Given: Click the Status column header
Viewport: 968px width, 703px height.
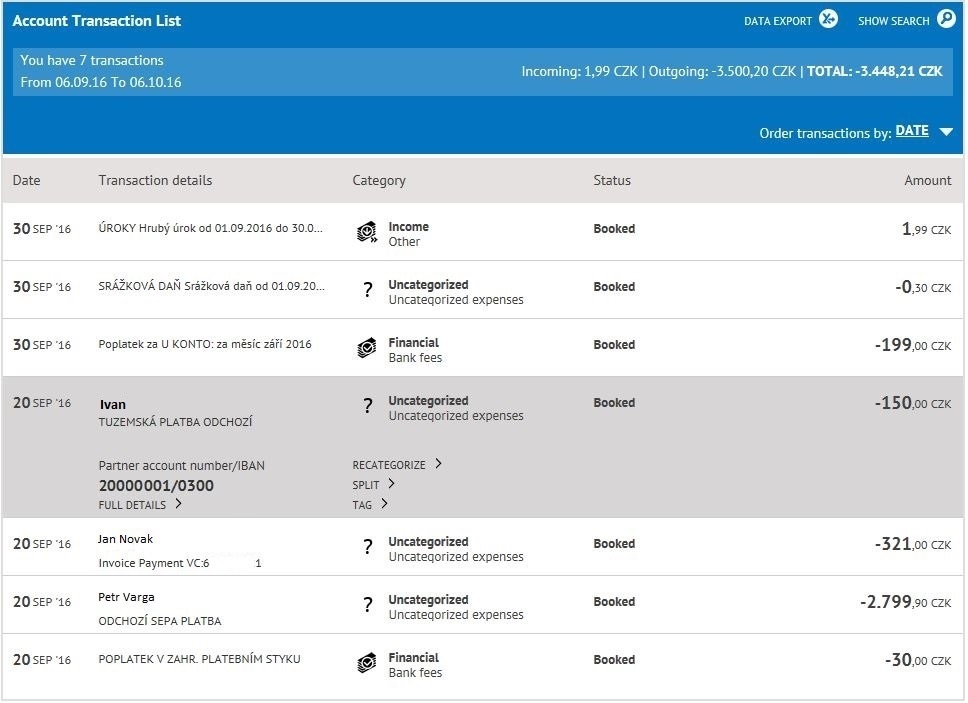Looking at the screenshot, I should [x=612, y=180].
